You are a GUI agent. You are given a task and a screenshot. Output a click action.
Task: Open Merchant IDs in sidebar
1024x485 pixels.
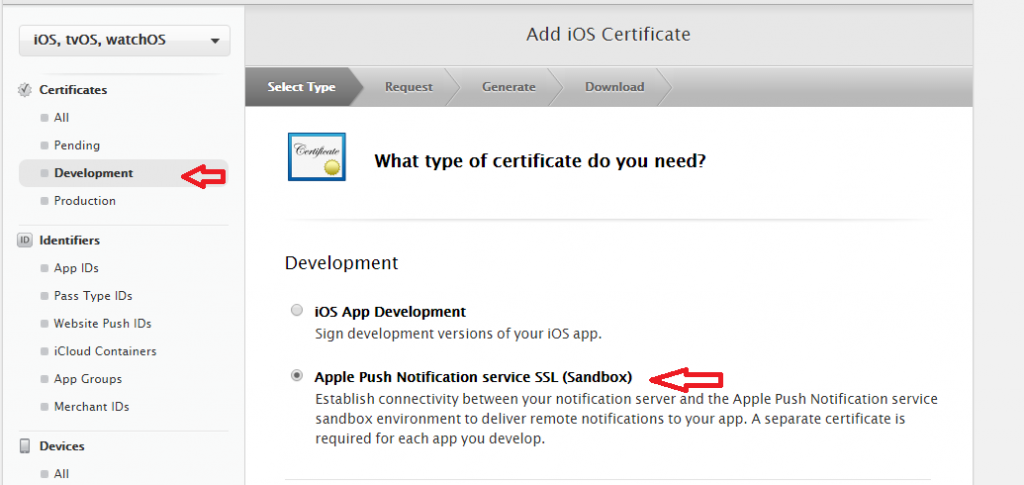(91, 407)
